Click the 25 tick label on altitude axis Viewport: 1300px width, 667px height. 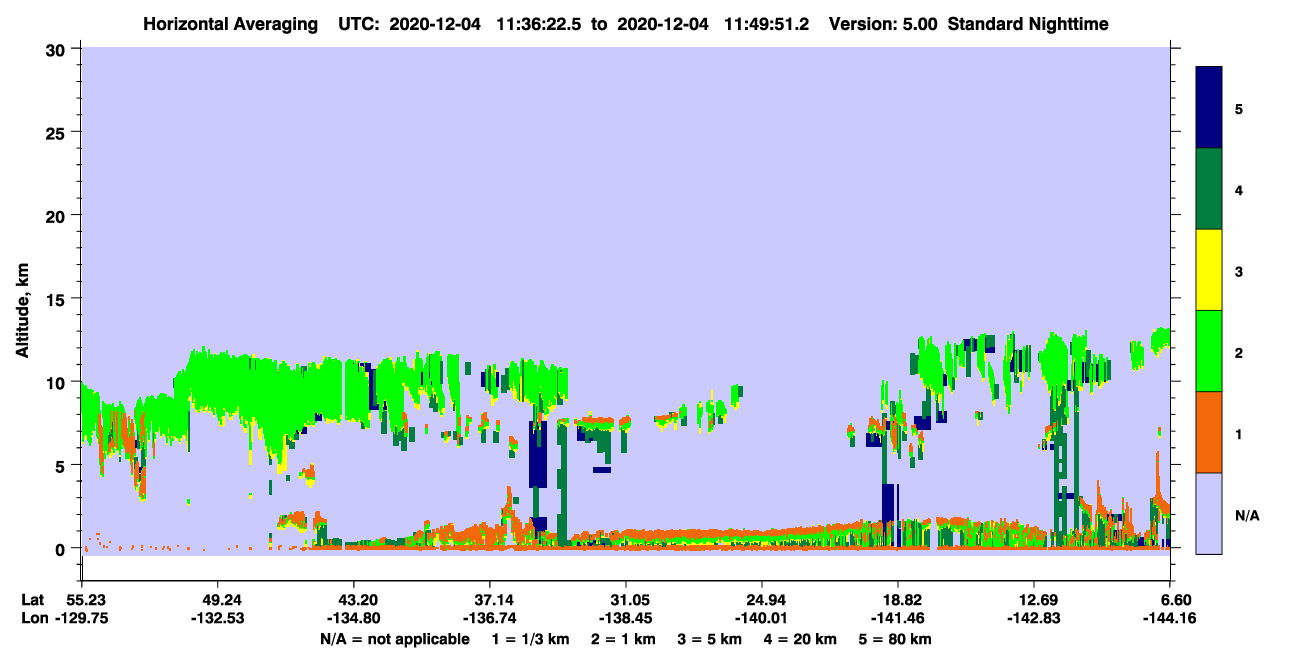click(x=58, y=132)
